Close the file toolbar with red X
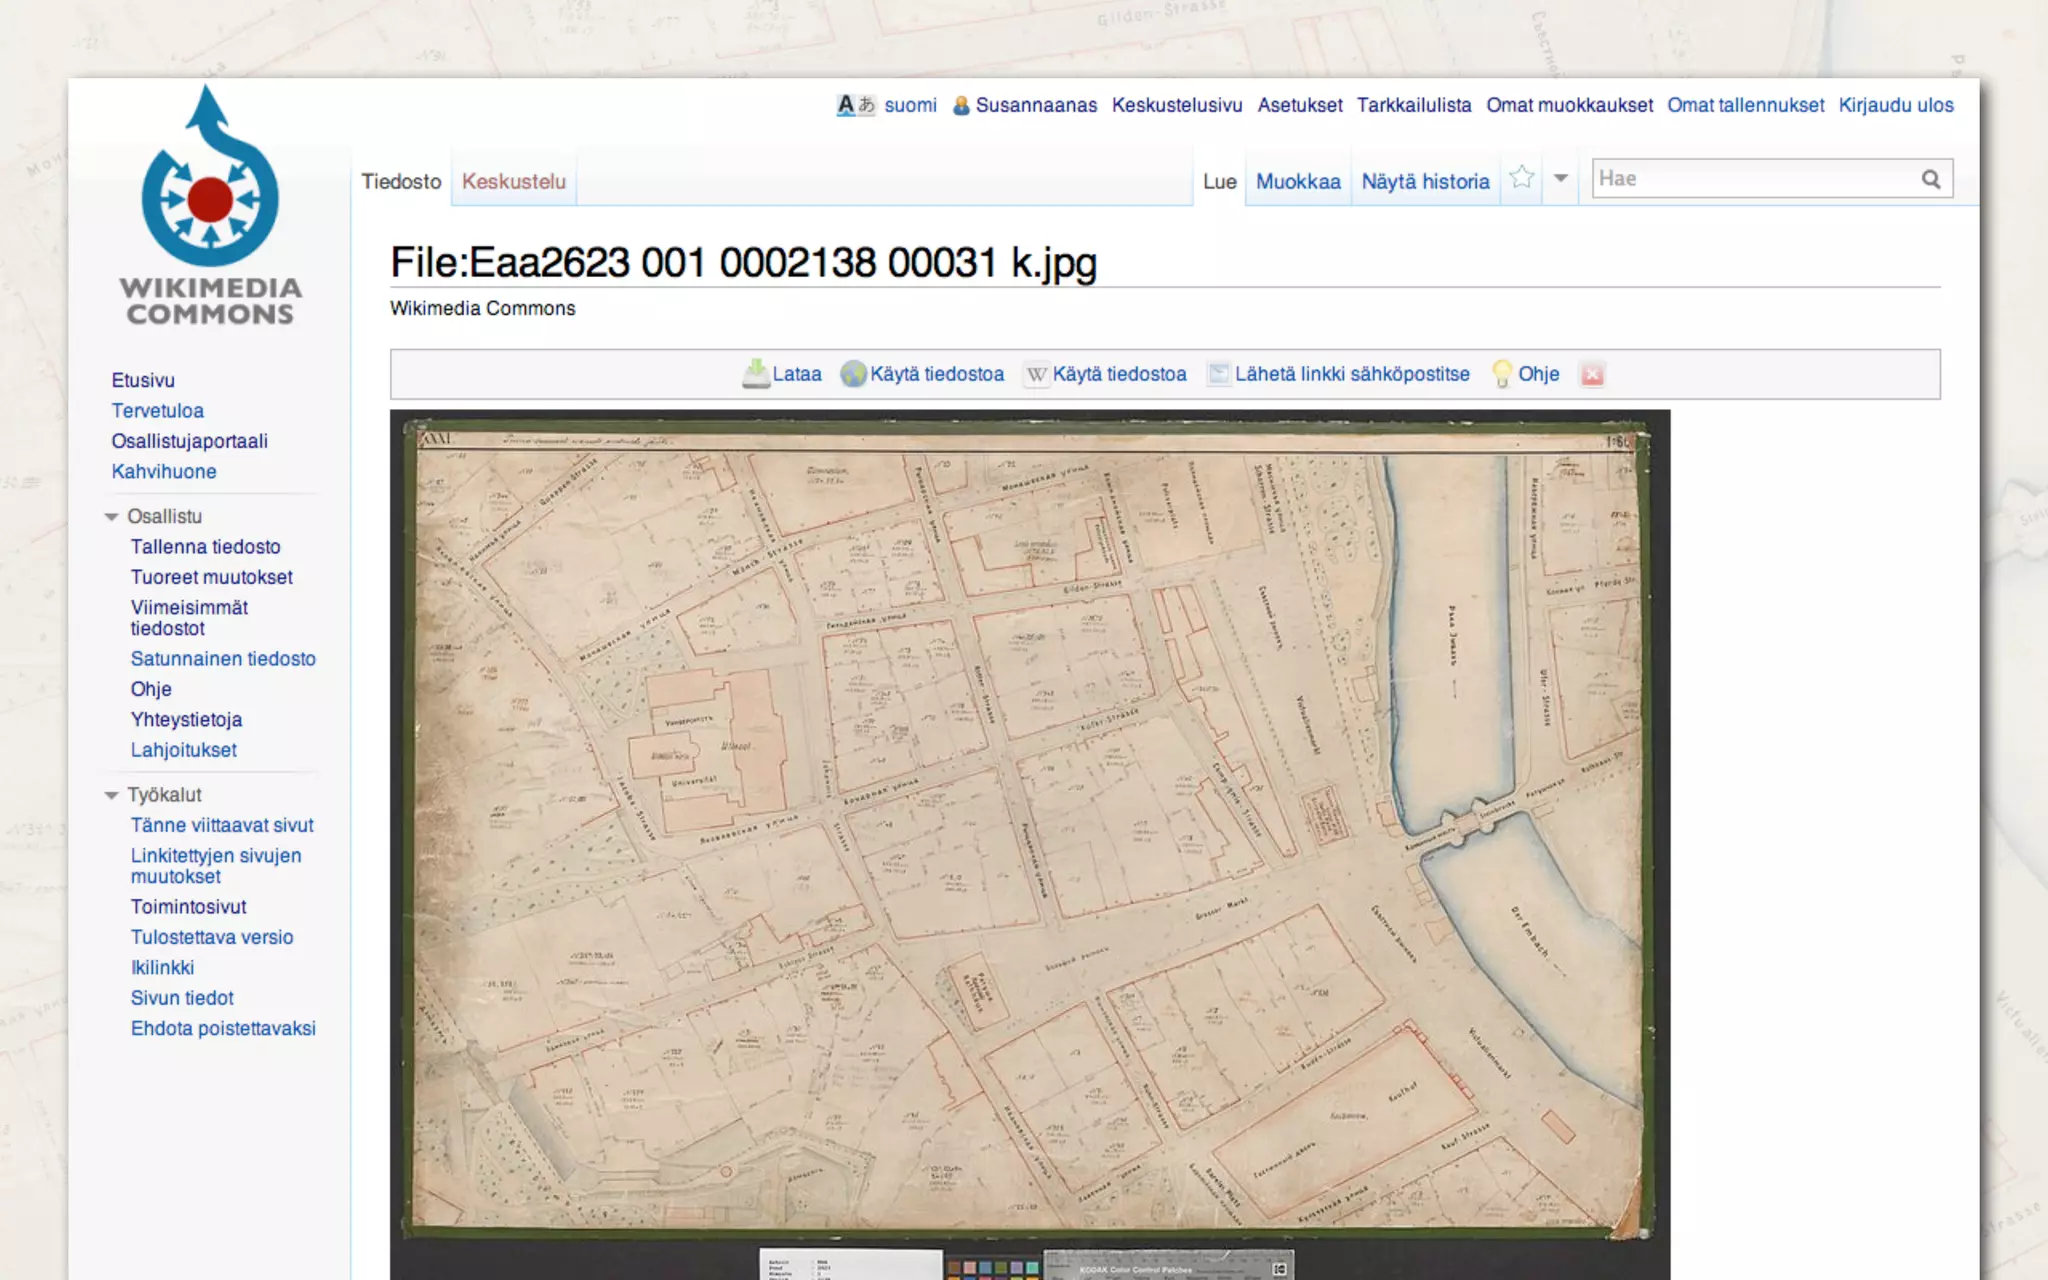 pyautogui.click(x=1592, y=374)
